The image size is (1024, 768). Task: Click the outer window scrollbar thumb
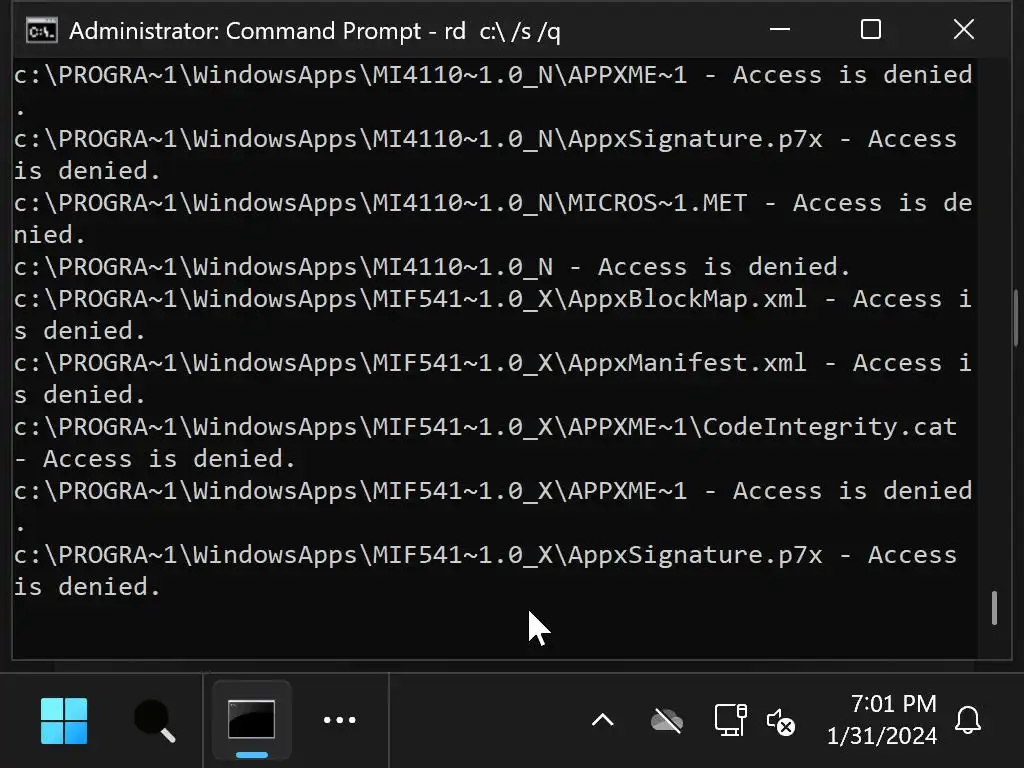click(x=1017, y=320)
